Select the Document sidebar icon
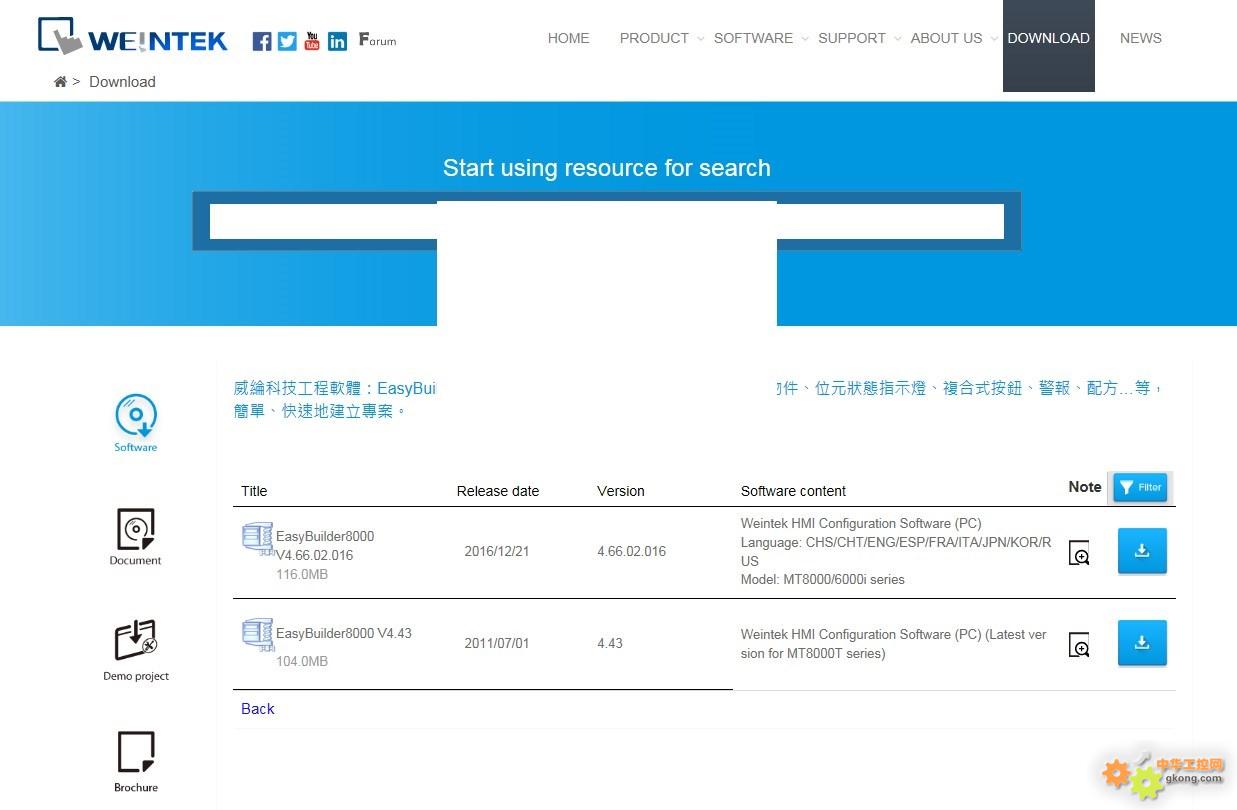The height and width of the screenshot is (810, 1237). click(136, 537)
